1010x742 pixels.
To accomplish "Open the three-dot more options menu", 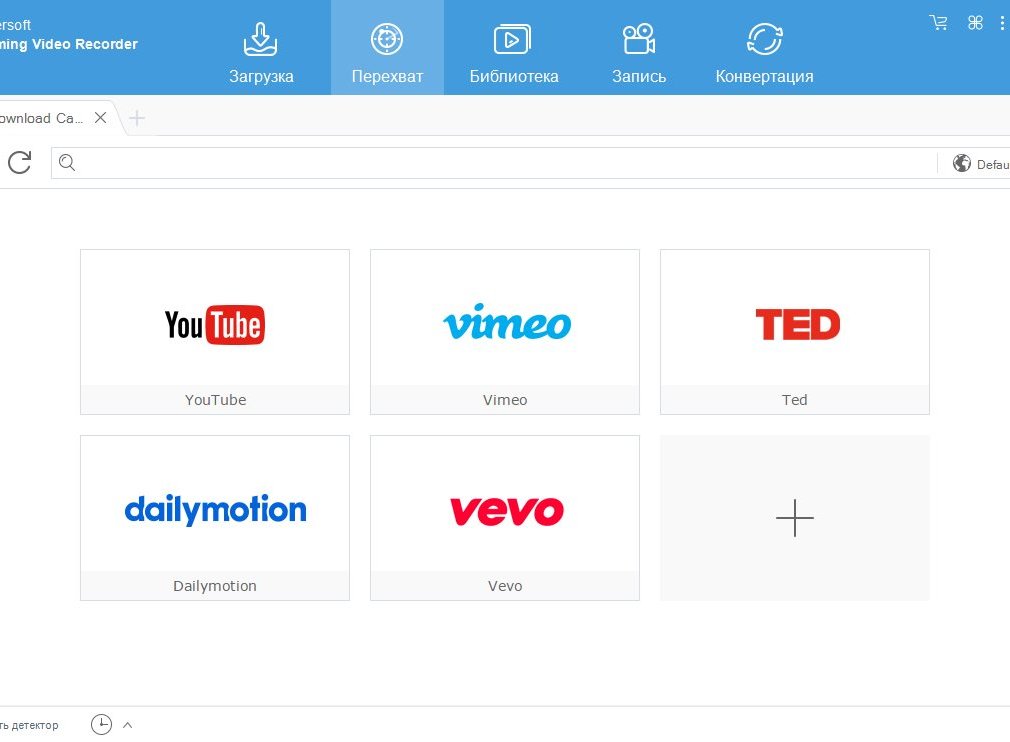I will [1002, 23].
